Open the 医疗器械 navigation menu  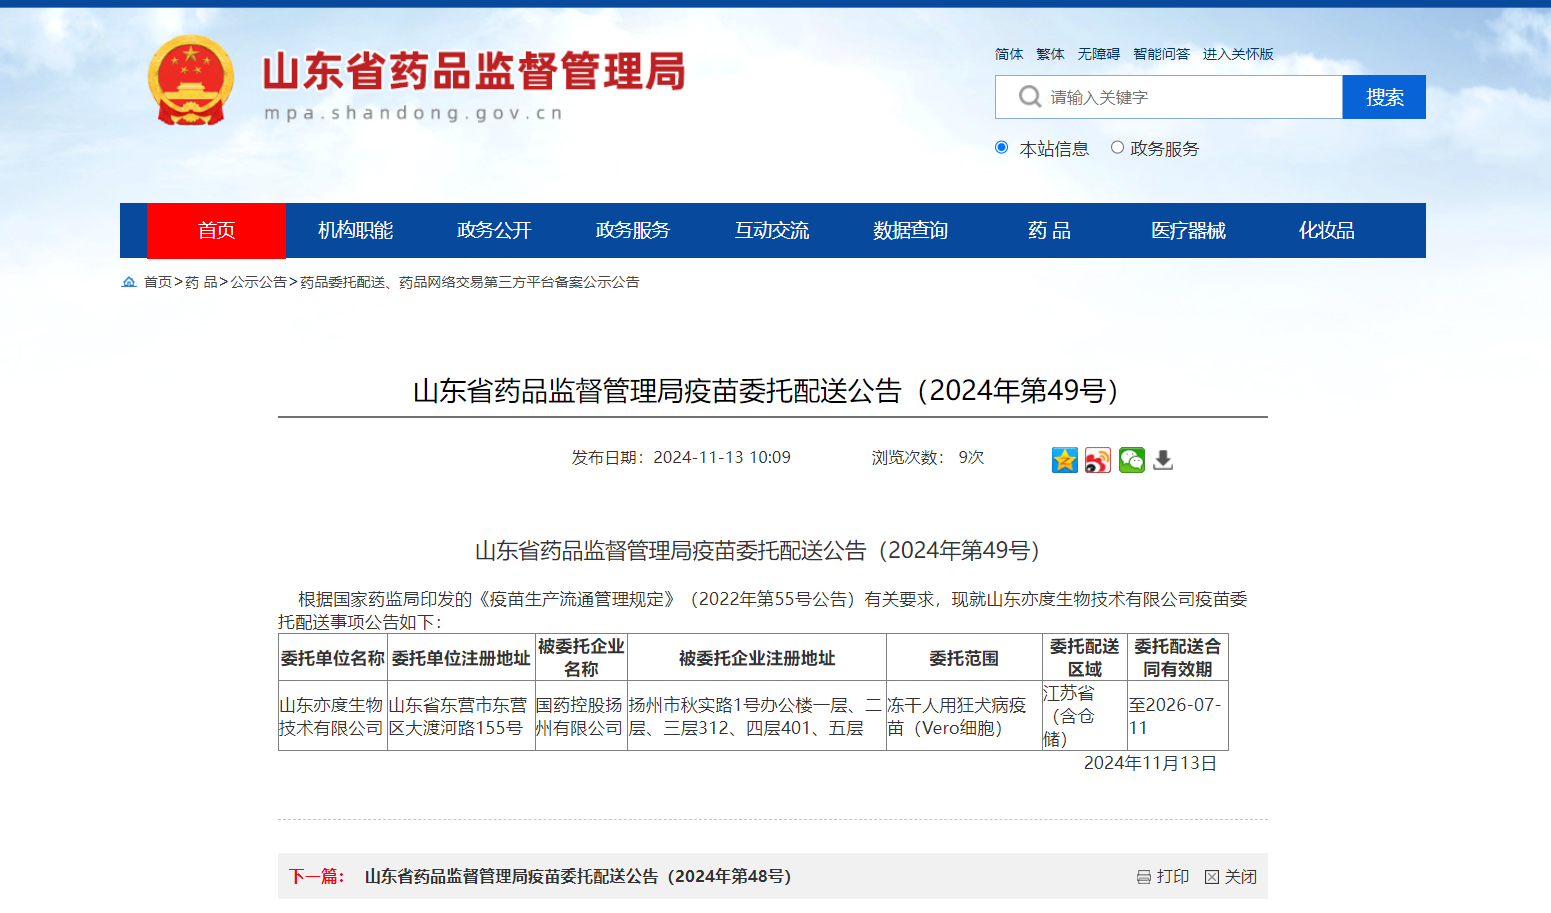tap(1188, 231)
